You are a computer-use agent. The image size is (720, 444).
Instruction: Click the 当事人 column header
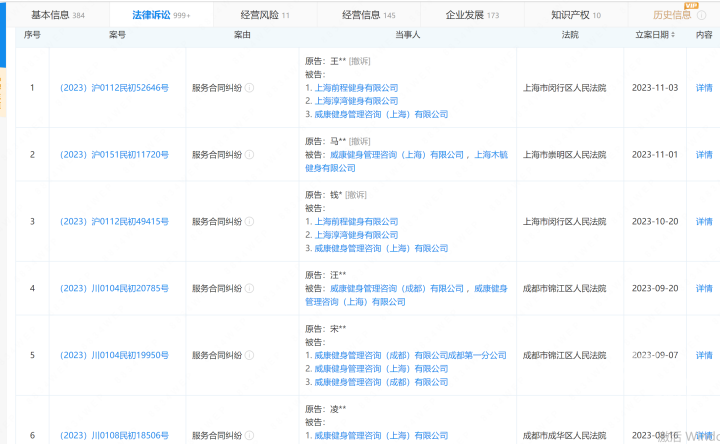click(x=408, y=35)
